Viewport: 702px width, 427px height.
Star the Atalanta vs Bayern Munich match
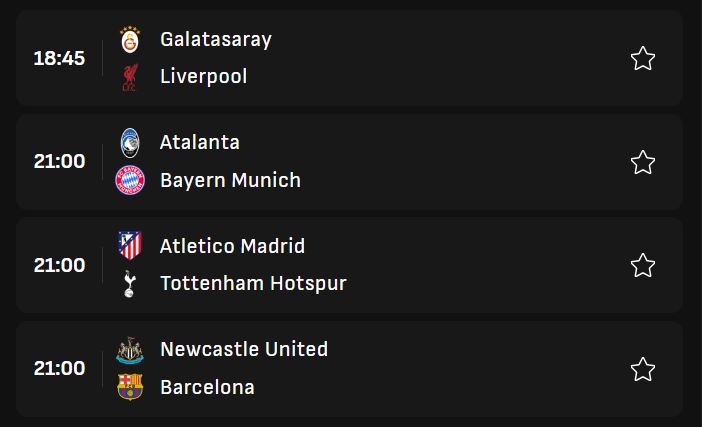[x=643, y=162]
